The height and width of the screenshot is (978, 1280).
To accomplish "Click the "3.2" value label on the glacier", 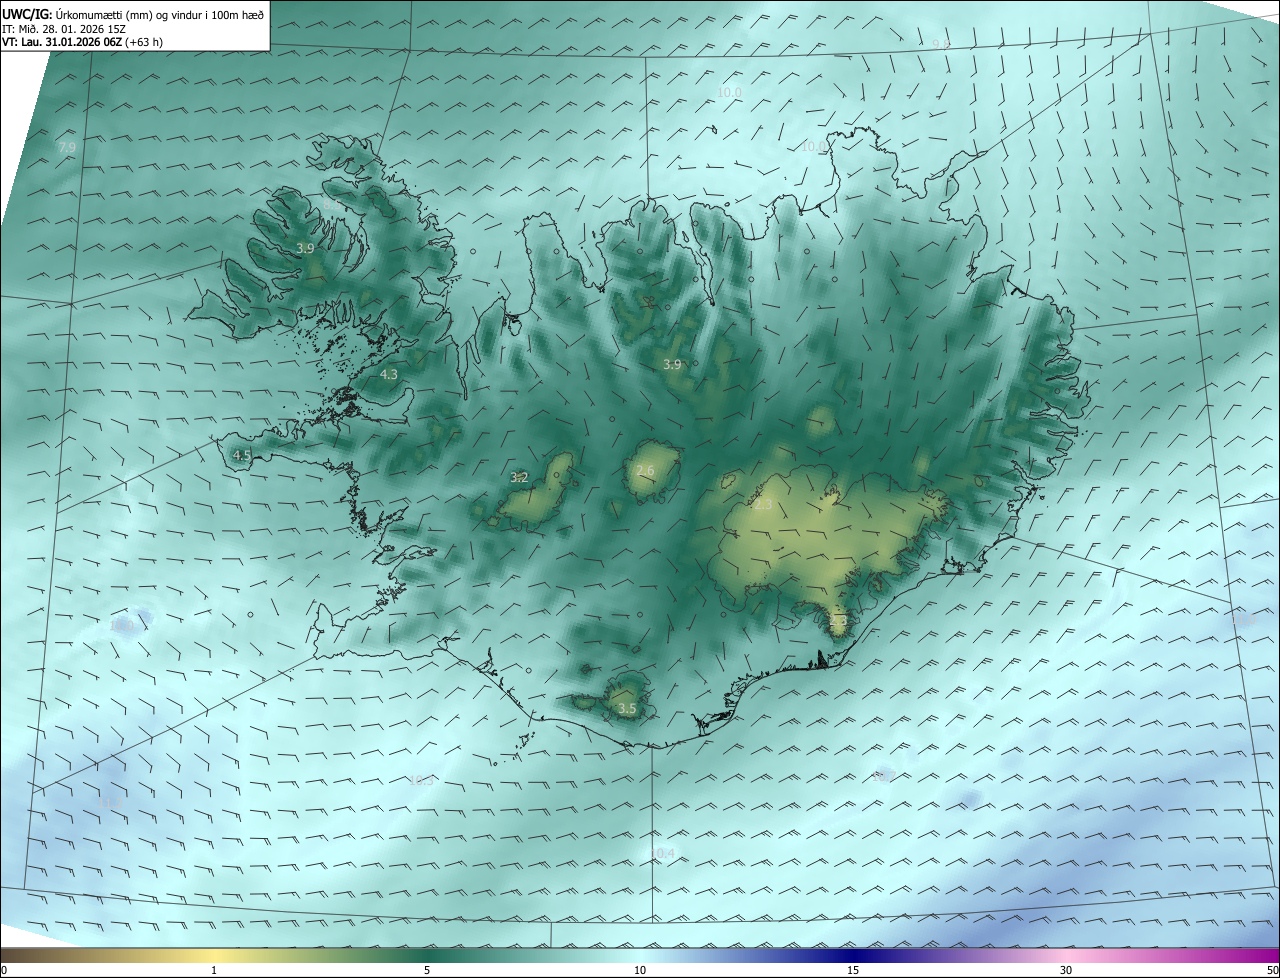I will point(519,478).
